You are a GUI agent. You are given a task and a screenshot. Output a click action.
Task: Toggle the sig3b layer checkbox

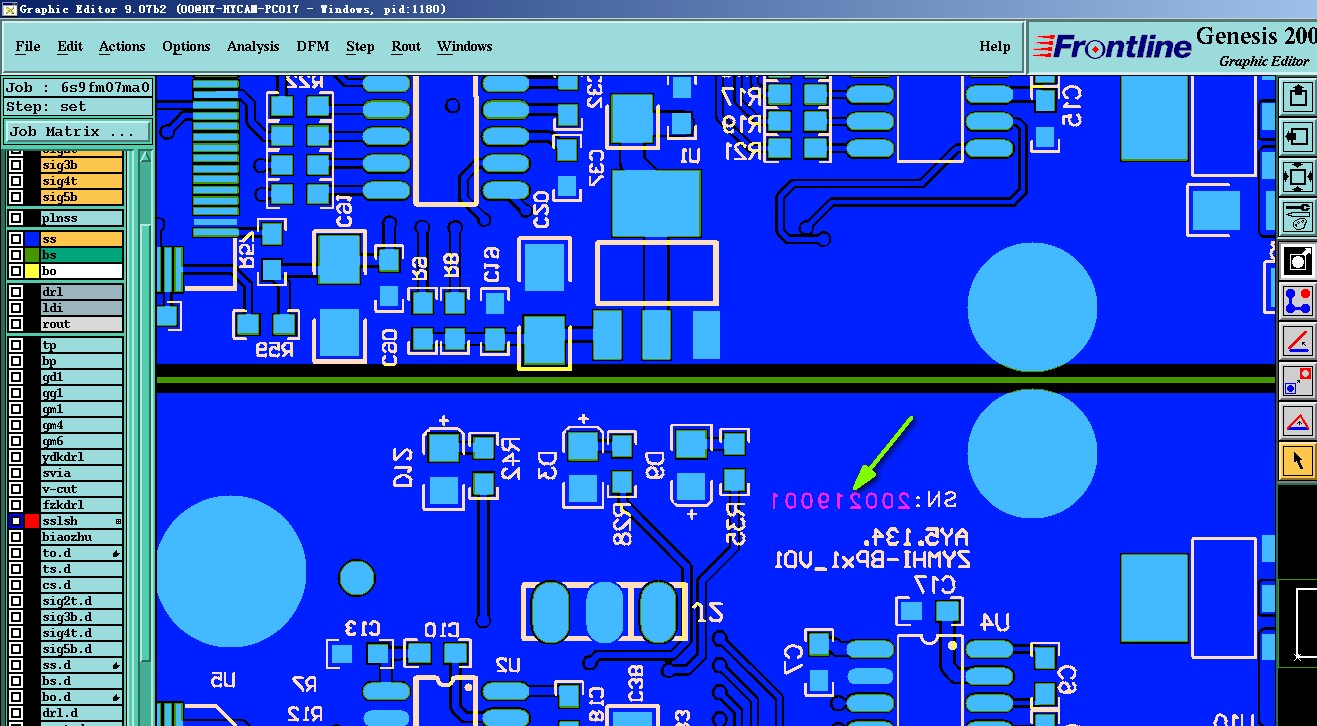pyautogui.click(x=16, y=165)
